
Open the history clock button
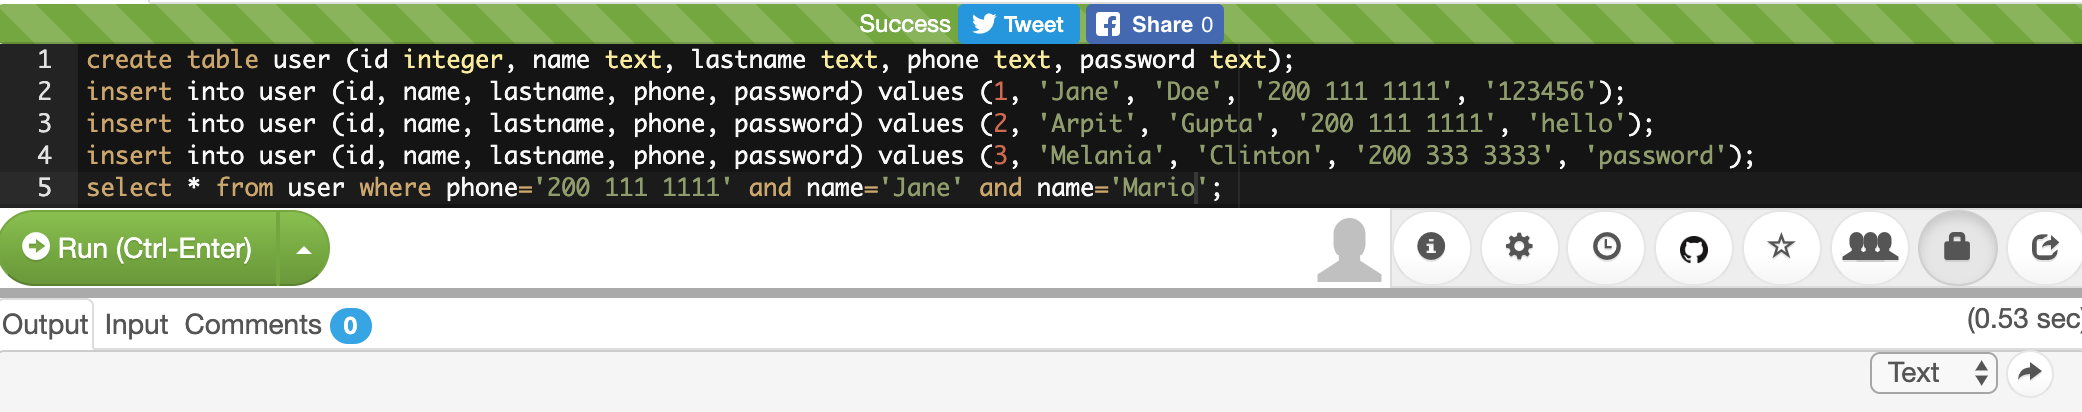[1607, 247]
